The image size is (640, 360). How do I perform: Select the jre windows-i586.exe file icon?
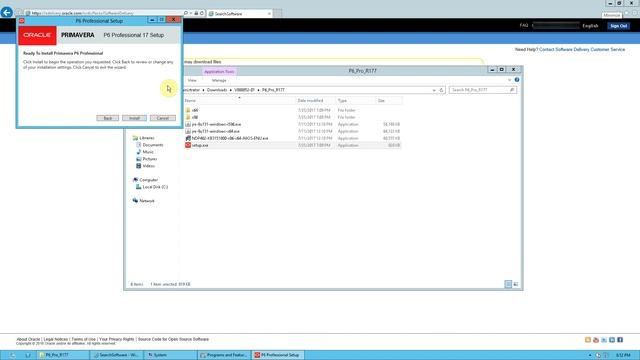click(x=188, y=124)
